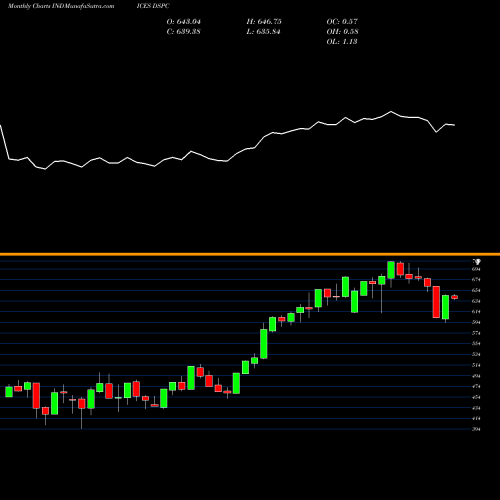Image resolution: width=500 pixels, height=500 pixels.
Task: Click the 694 price axis label
Action: [476, 269]
